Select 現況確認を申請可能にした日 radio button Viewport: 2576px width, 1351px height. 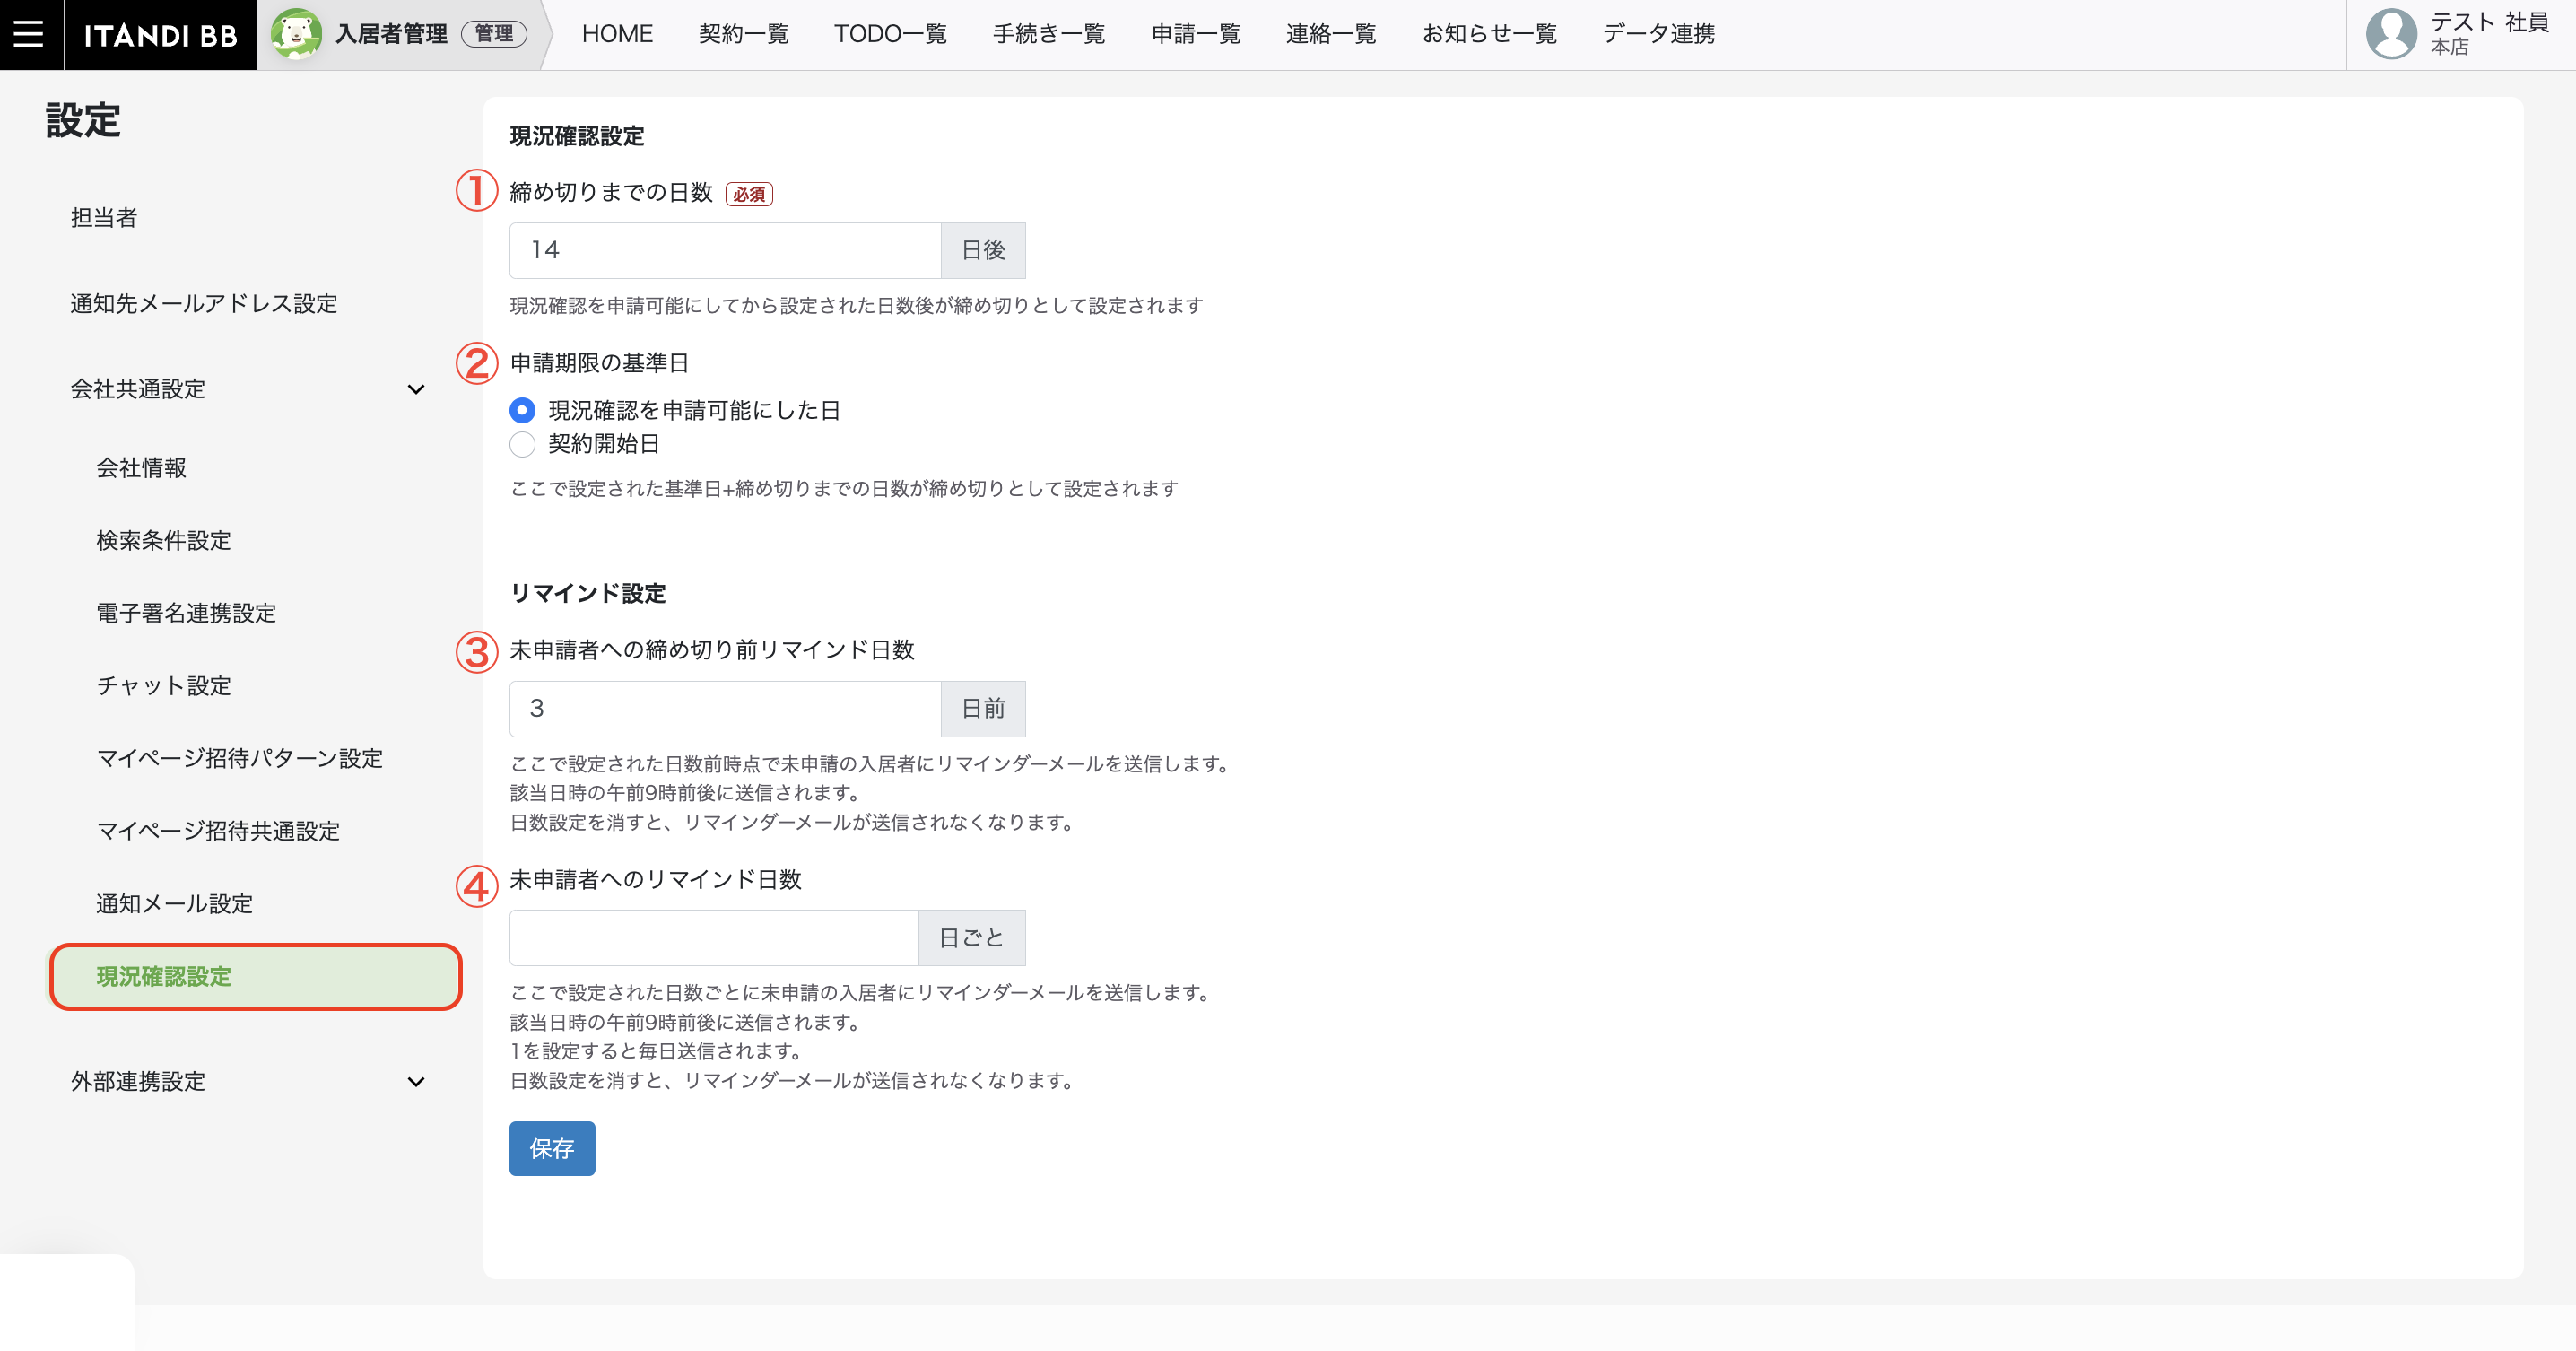coord(522,411)
